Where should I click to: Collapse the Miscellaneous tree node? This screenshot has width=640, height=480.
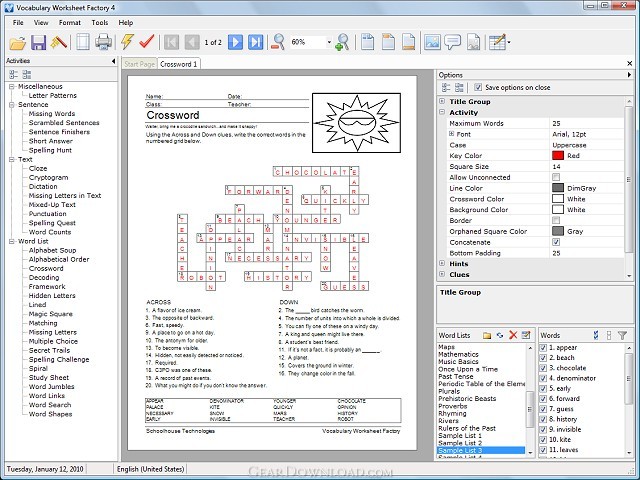point(12,87)
